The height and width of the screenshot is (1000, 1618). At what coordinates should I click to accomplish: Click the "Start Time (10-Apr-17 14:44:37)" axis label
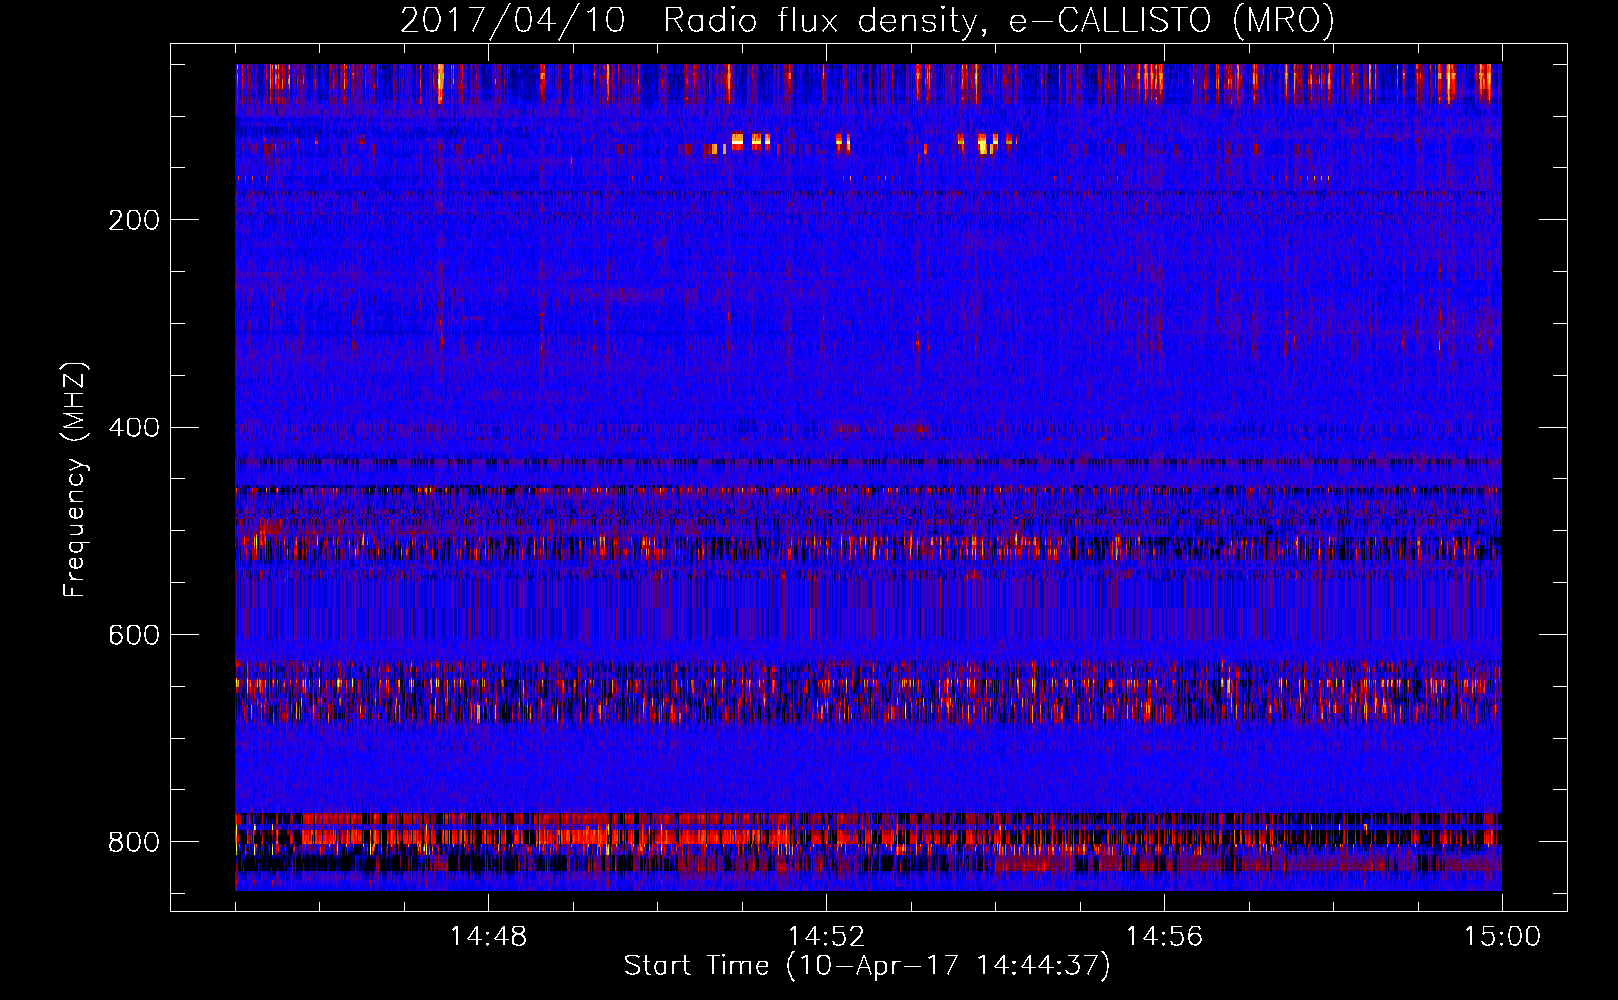tap(867, 966)
